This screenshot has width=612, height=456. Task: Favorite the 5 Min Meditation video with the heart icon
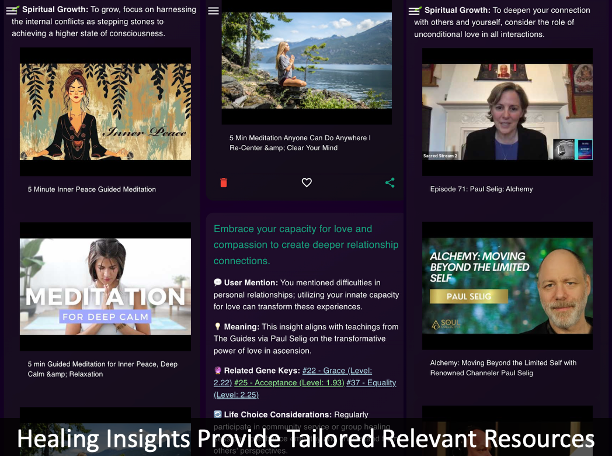point(307,183)
